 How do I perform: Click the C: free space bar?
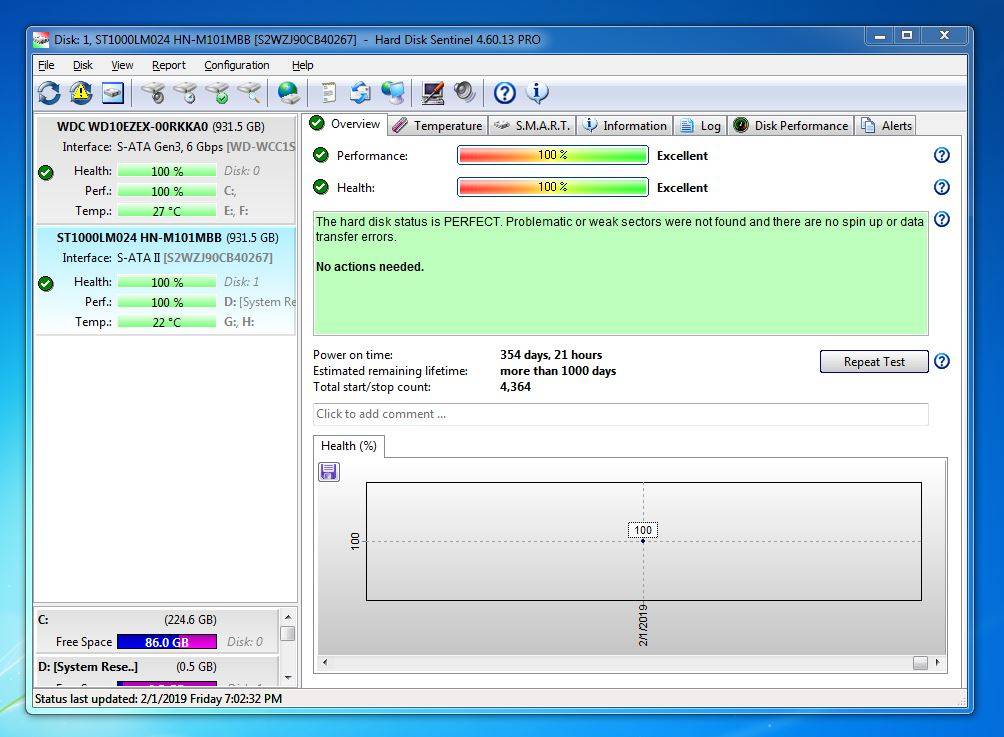point(166,642)
